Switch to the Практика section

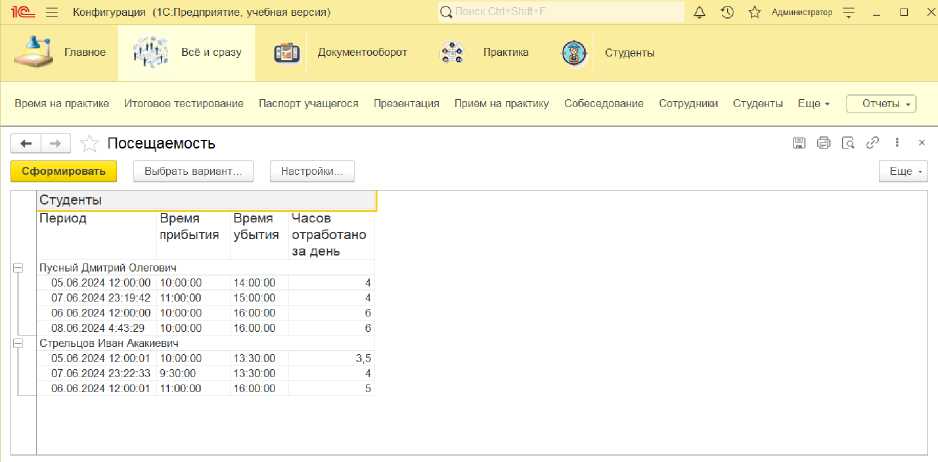coord(505,53)
